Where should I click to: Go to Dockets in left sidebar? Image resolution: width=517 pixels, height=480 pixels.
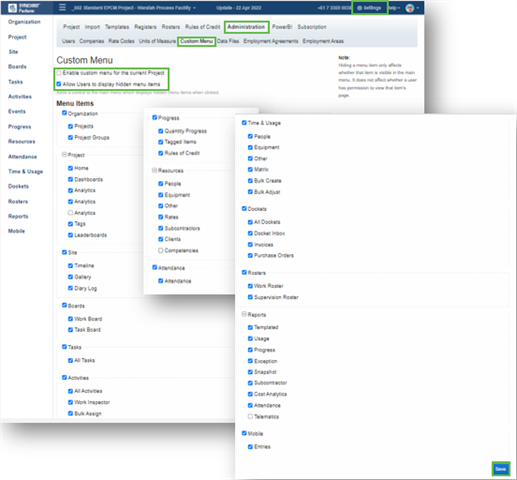tap(18, 186)
